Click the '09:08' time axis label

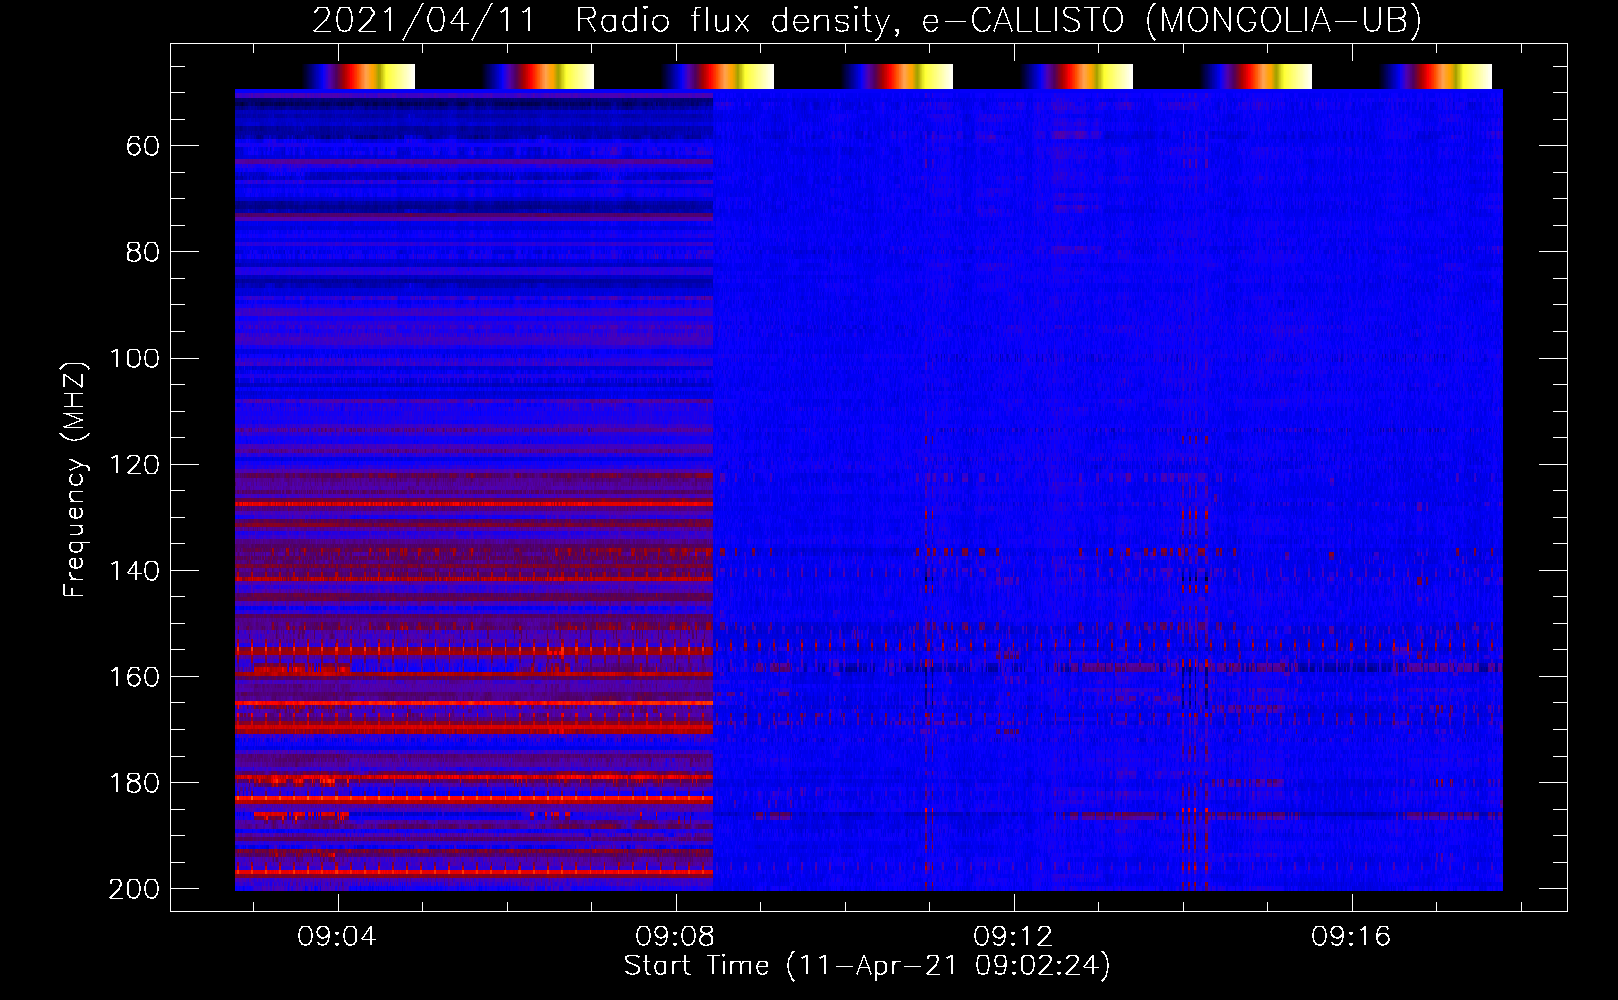coord(676,936)
